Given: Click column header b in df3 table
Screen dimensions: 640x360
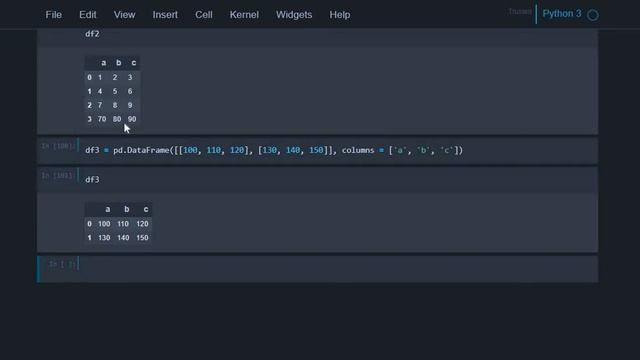Looking at the screenshot, I should click(127, 209).
